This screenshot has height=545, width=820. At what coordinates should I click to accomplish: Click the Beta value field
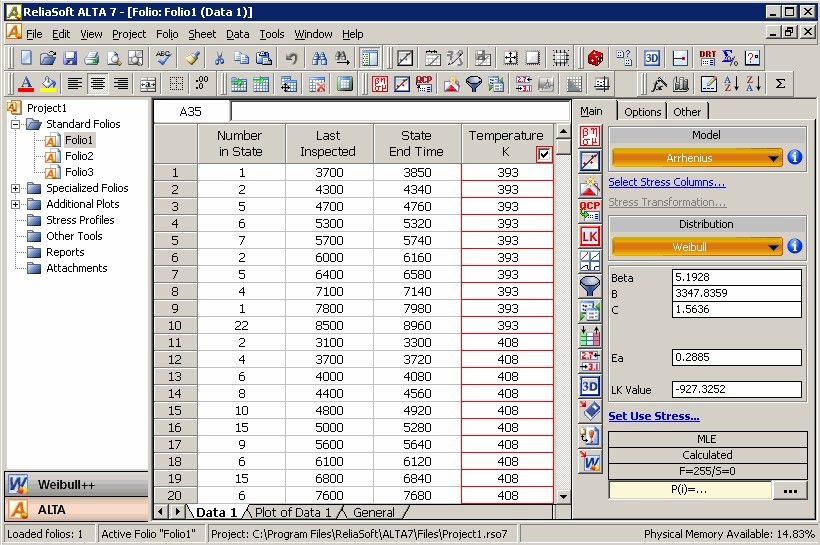pyautogui.click(x=736, y=278)
